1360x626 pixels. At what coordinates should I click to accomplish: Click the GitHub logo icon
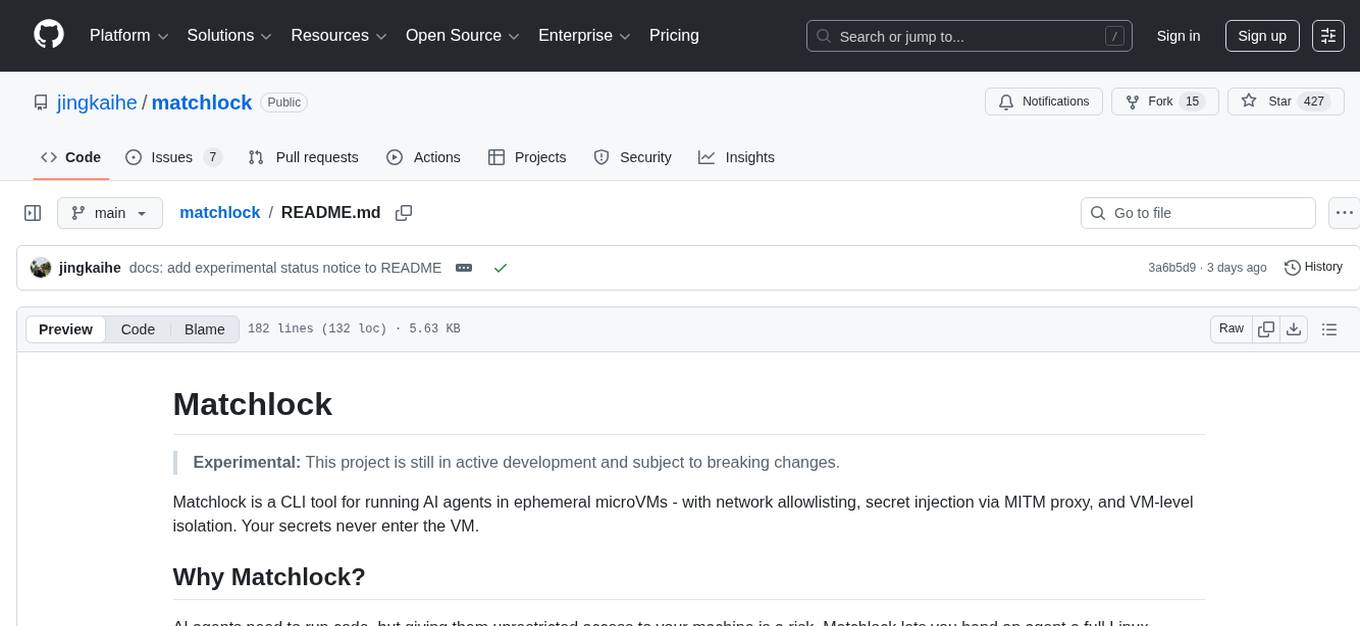pyautogui.click(x=49, y=35)
